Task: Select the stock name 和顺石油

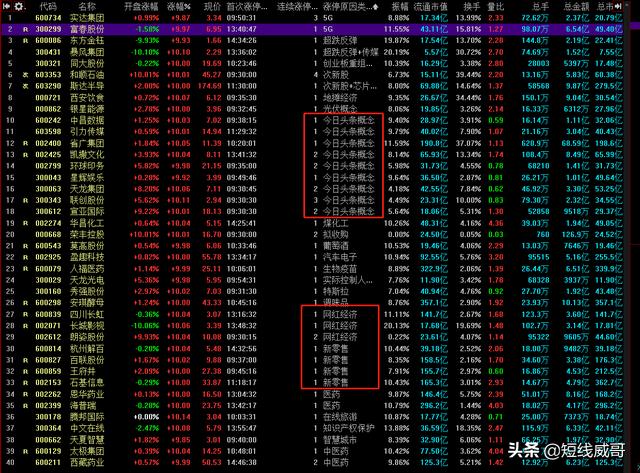Action: click(87, 75)
